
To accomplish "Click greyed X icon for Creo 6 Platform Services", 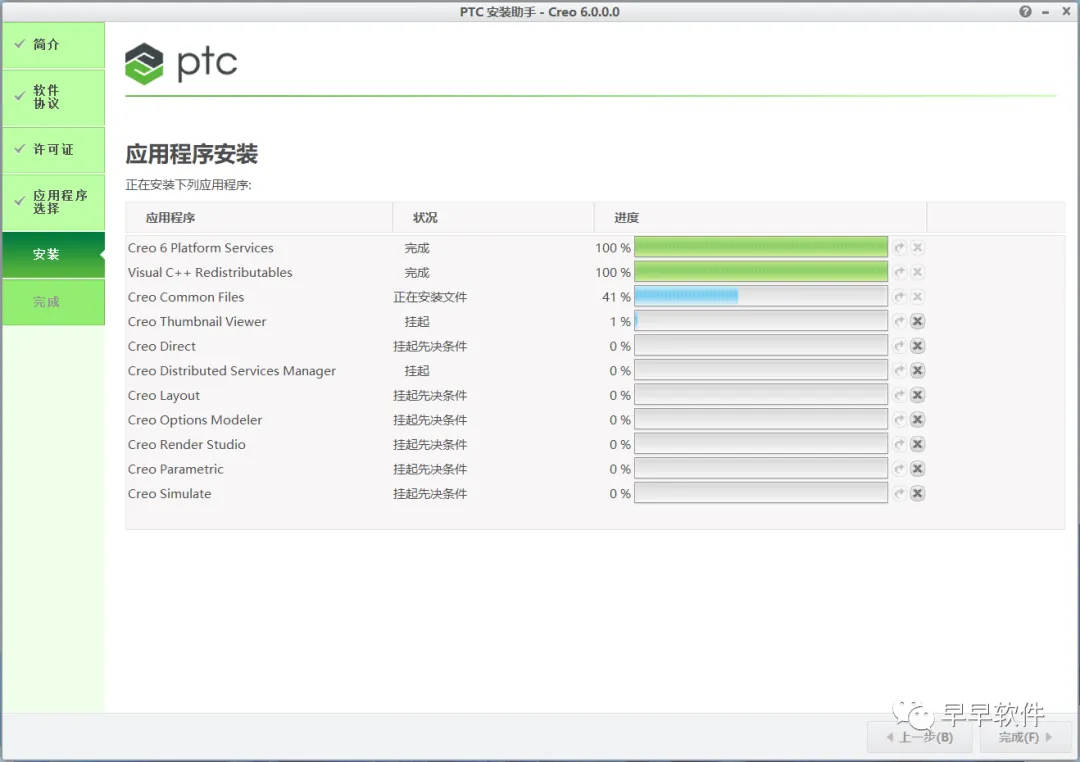I will point(917,247).
